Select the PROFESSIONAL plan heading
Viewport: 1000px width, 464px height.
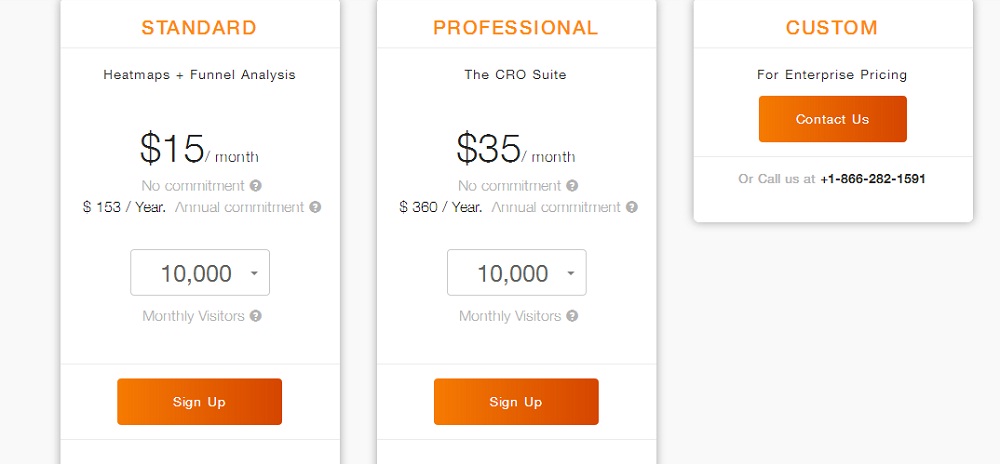coord(516,27)
